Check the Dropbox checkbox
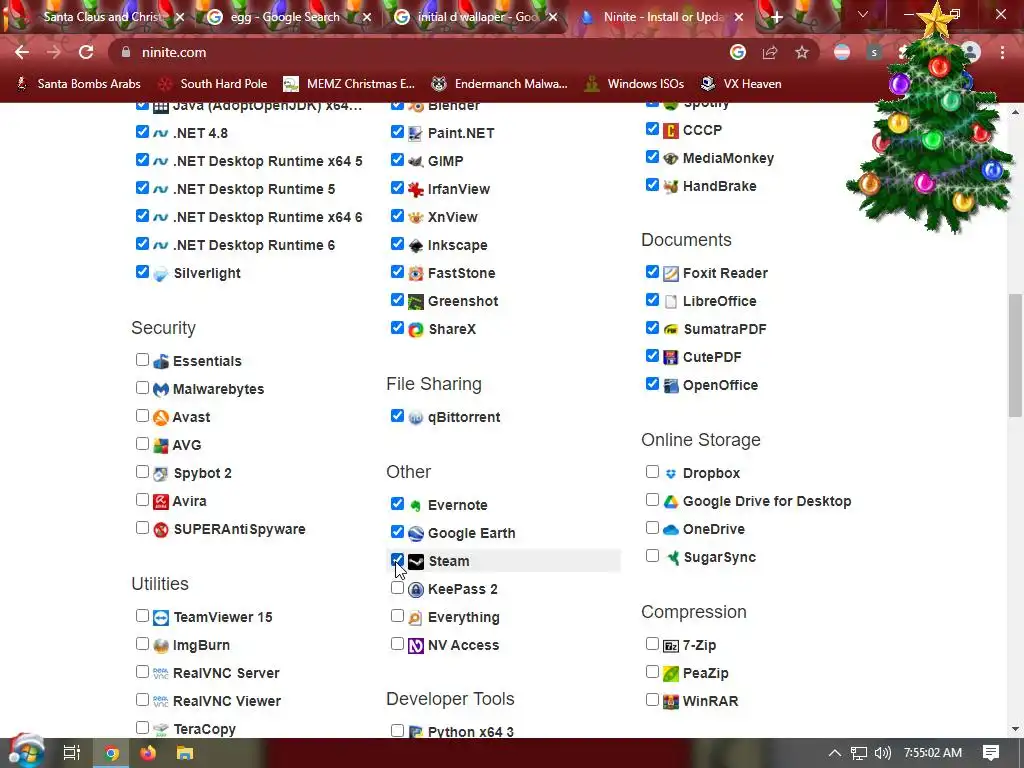 tap(652, 472)
